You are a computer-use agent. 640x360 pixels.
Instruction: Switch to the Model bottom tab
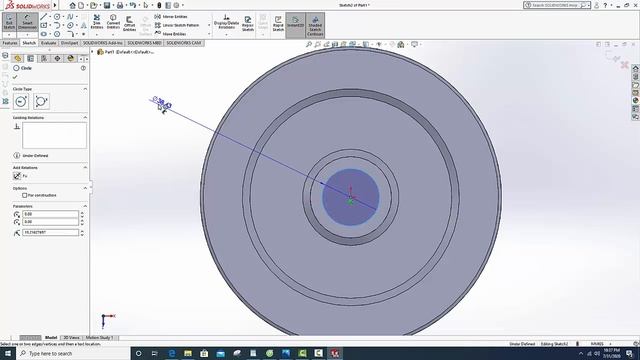(x=51, y=338)
